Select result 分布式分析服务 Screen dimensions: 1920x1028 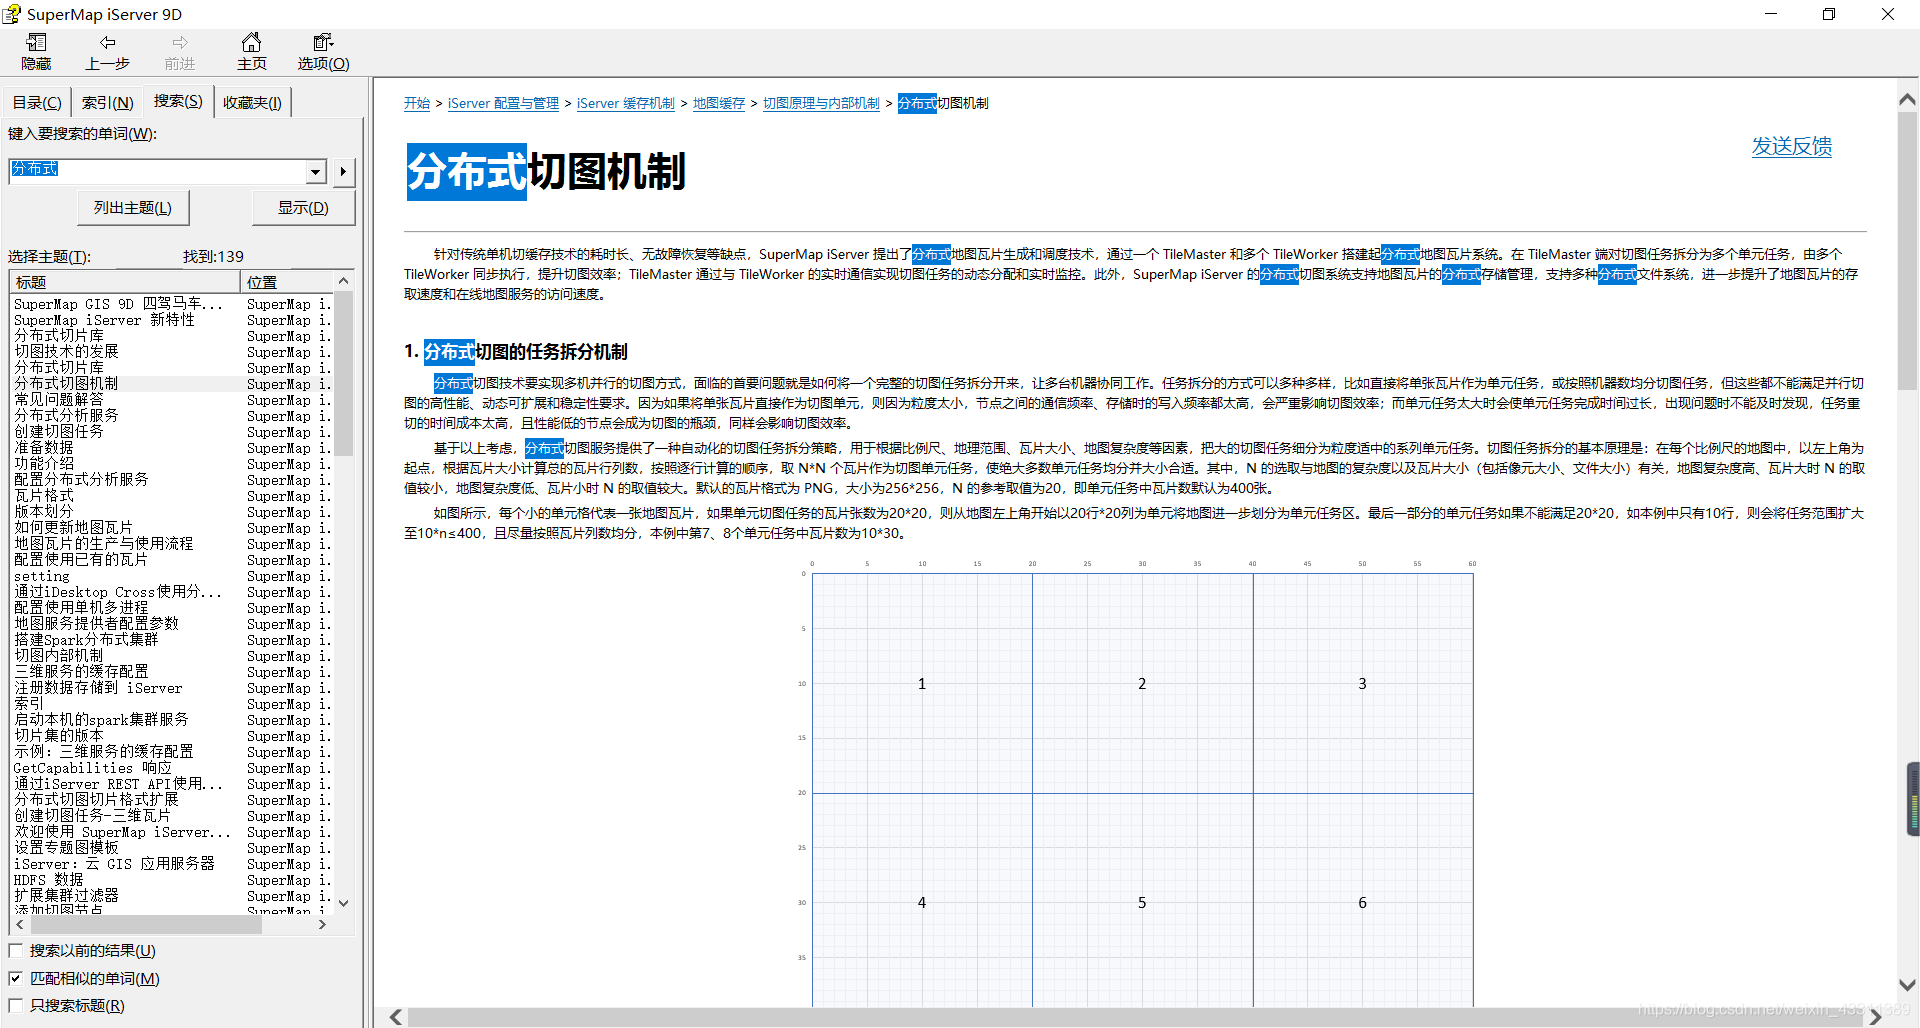pyautogui.click(x=66, y=416)
